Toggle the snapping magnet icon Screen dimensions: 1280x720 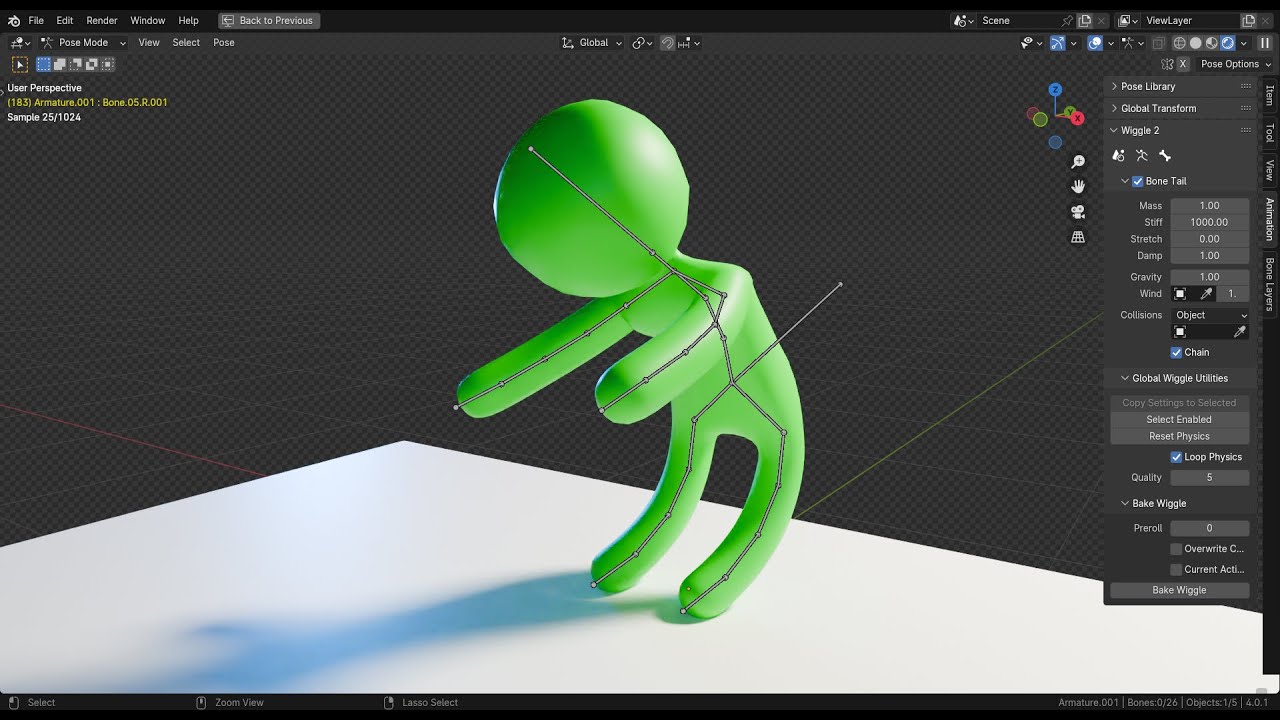tap(668, 43)
